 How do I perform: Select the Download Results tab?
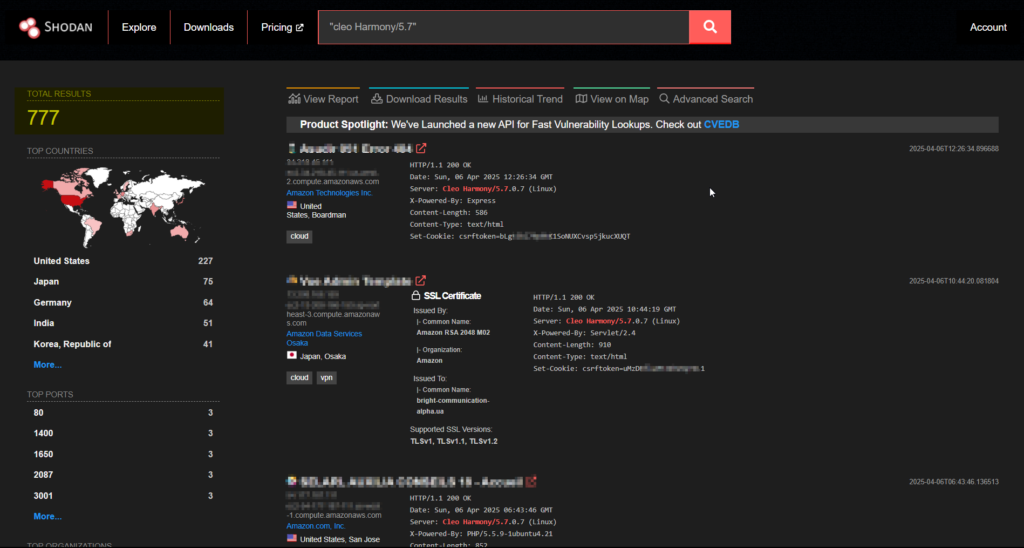(419, 99)
